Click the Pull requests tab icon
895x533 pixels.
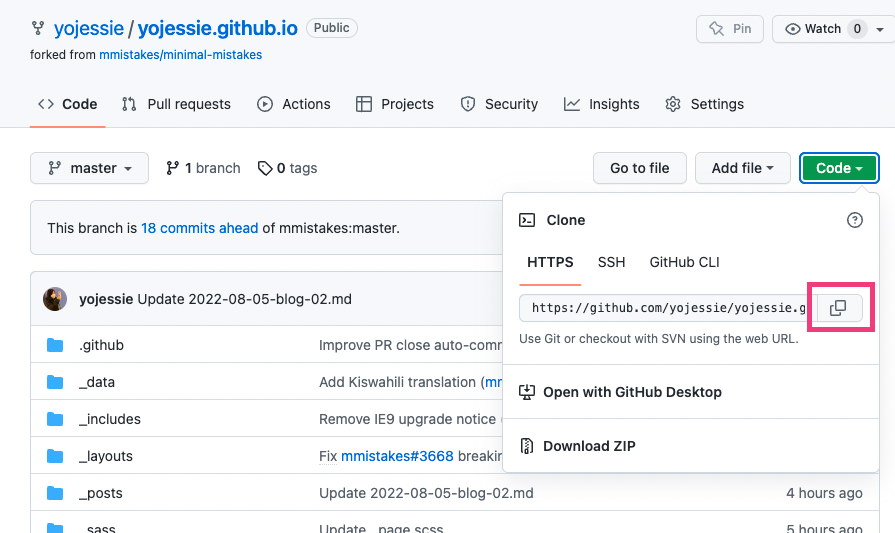click(129, 104)
